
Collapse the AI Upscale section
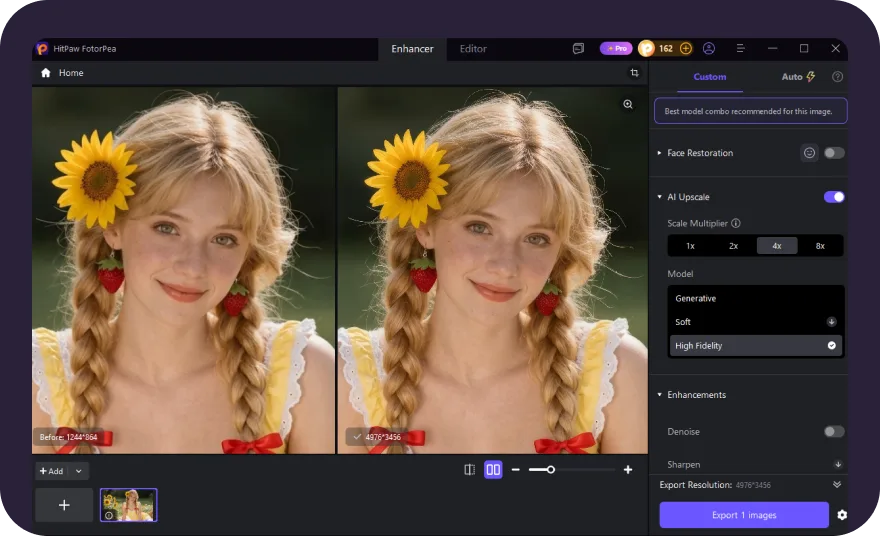tap(659, 197)
